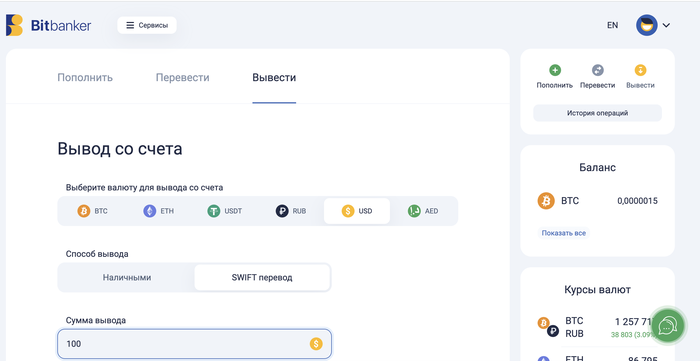Image resolution: width=700 pixels, height=361 pixels.
Task: Click the Баланс heading
Action: pos(597,168)
